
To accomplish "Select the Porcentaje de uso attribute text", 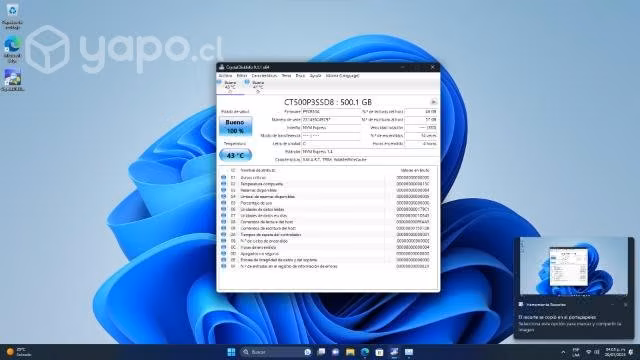I will pos(256,203).
